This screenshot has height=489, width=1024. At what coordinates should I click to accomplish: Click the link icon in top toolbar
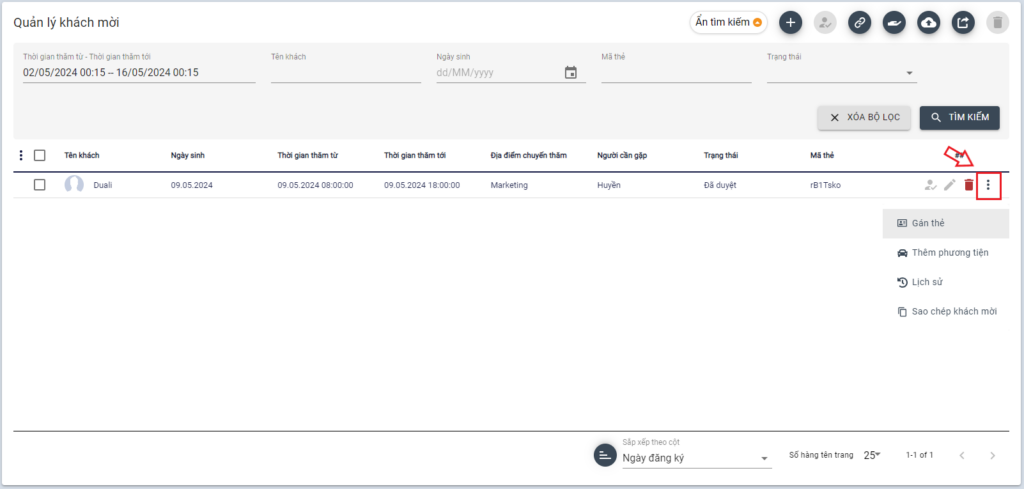tap(859, 23)
